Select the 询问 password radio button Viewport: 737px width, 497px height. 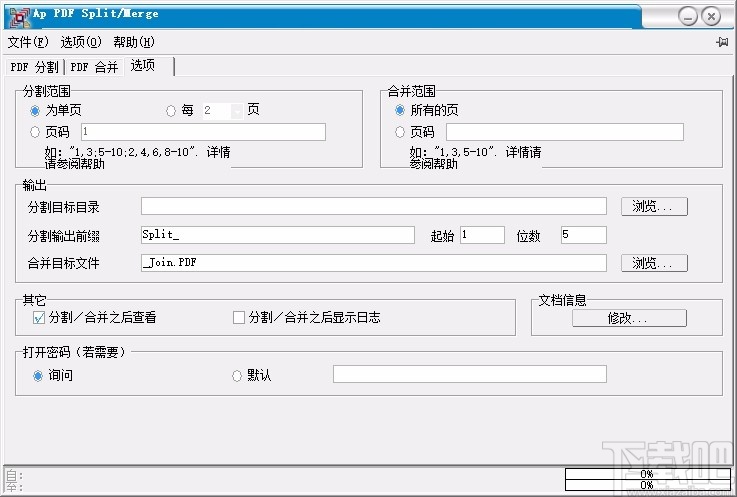[38, 376]
